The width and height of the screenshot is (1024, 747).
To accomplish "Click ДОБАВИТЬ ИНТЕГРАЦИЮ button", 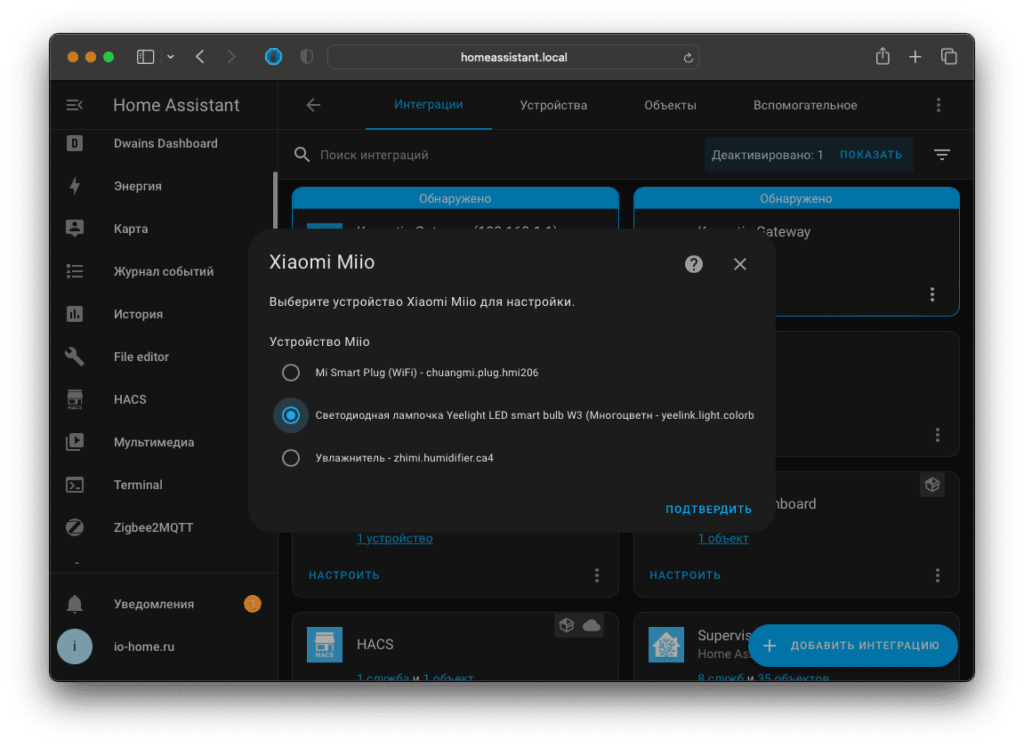I will [852, 646].
